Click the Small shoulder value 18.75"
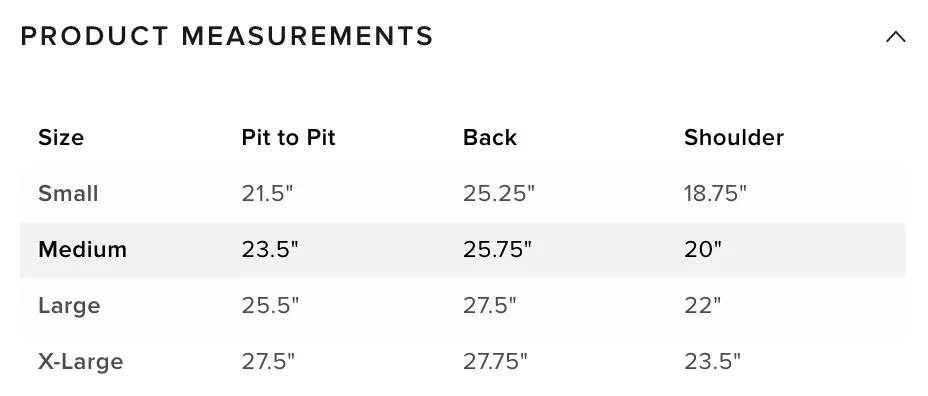 point(716,194)
